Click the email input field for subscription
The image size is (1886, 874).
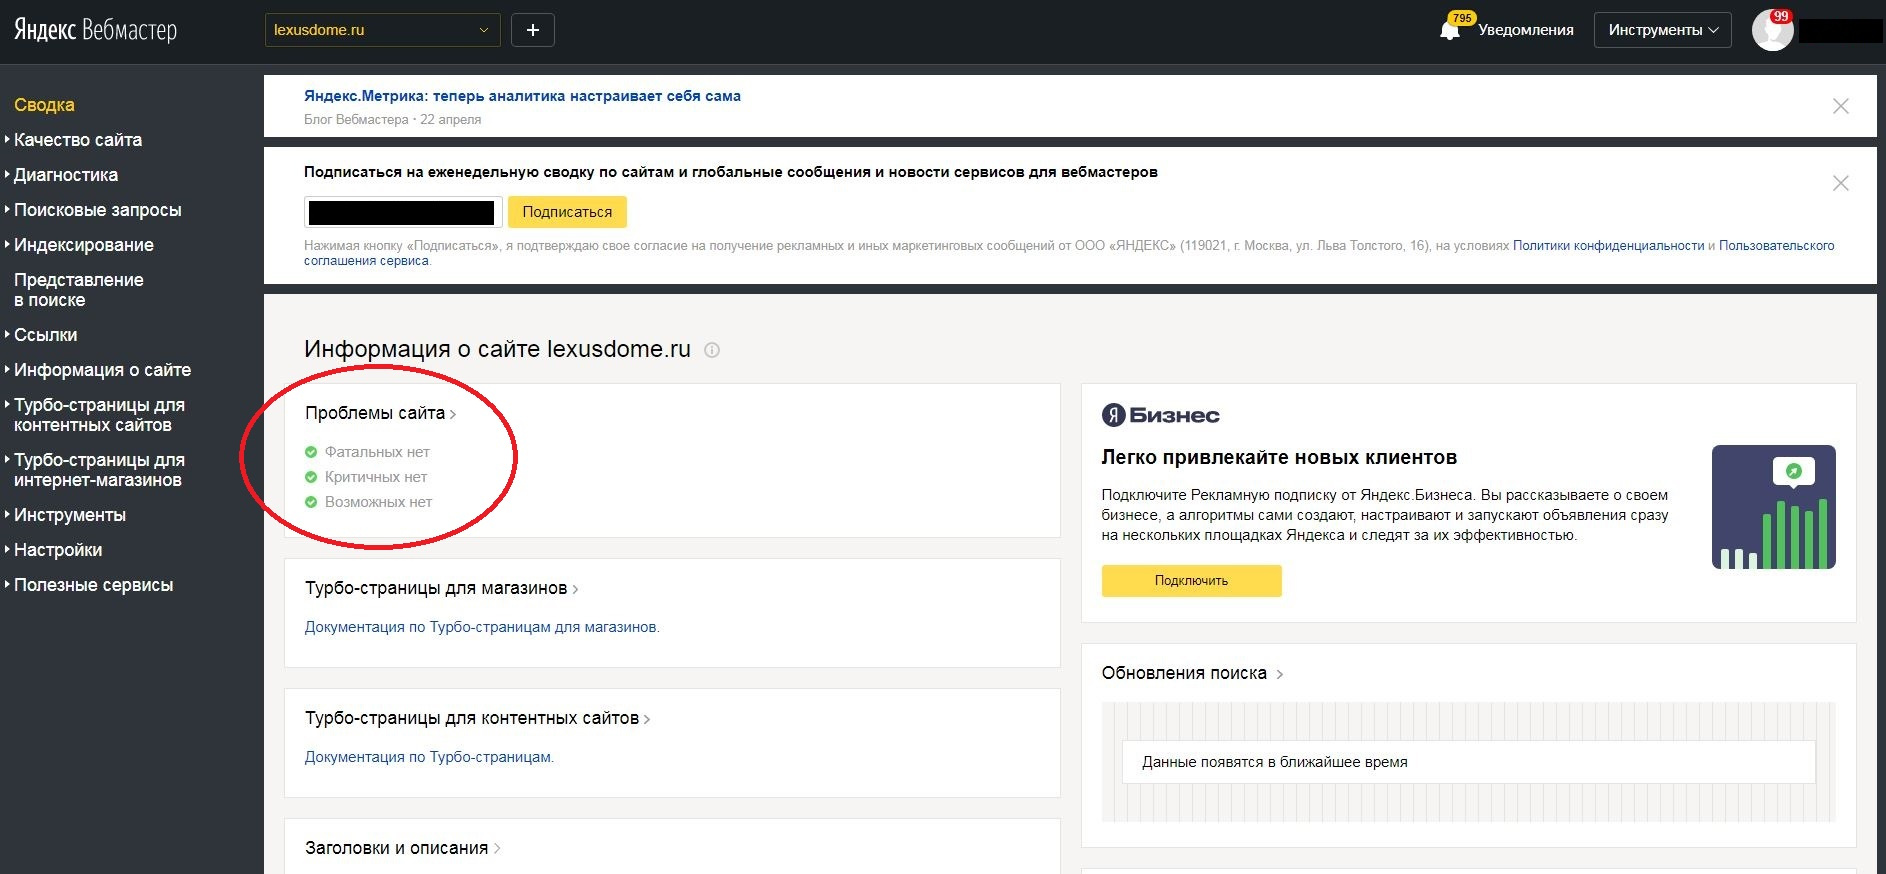point(403,212)
